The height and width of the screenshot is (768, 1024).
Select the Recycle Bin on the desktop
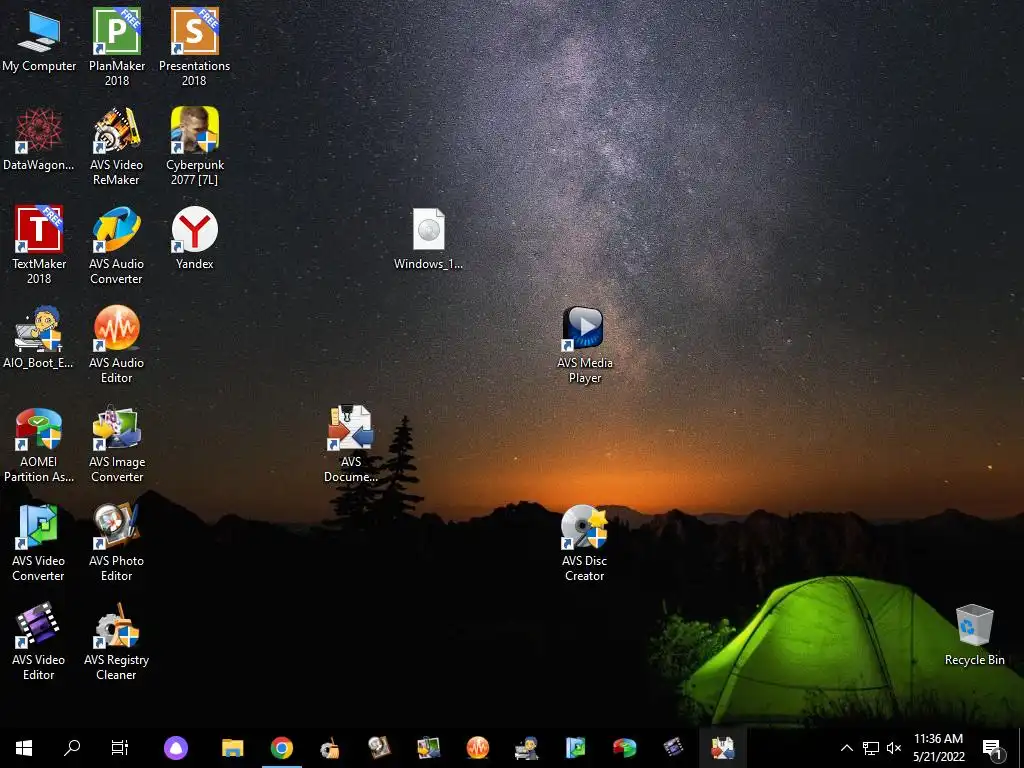click(x=974, y=635)
